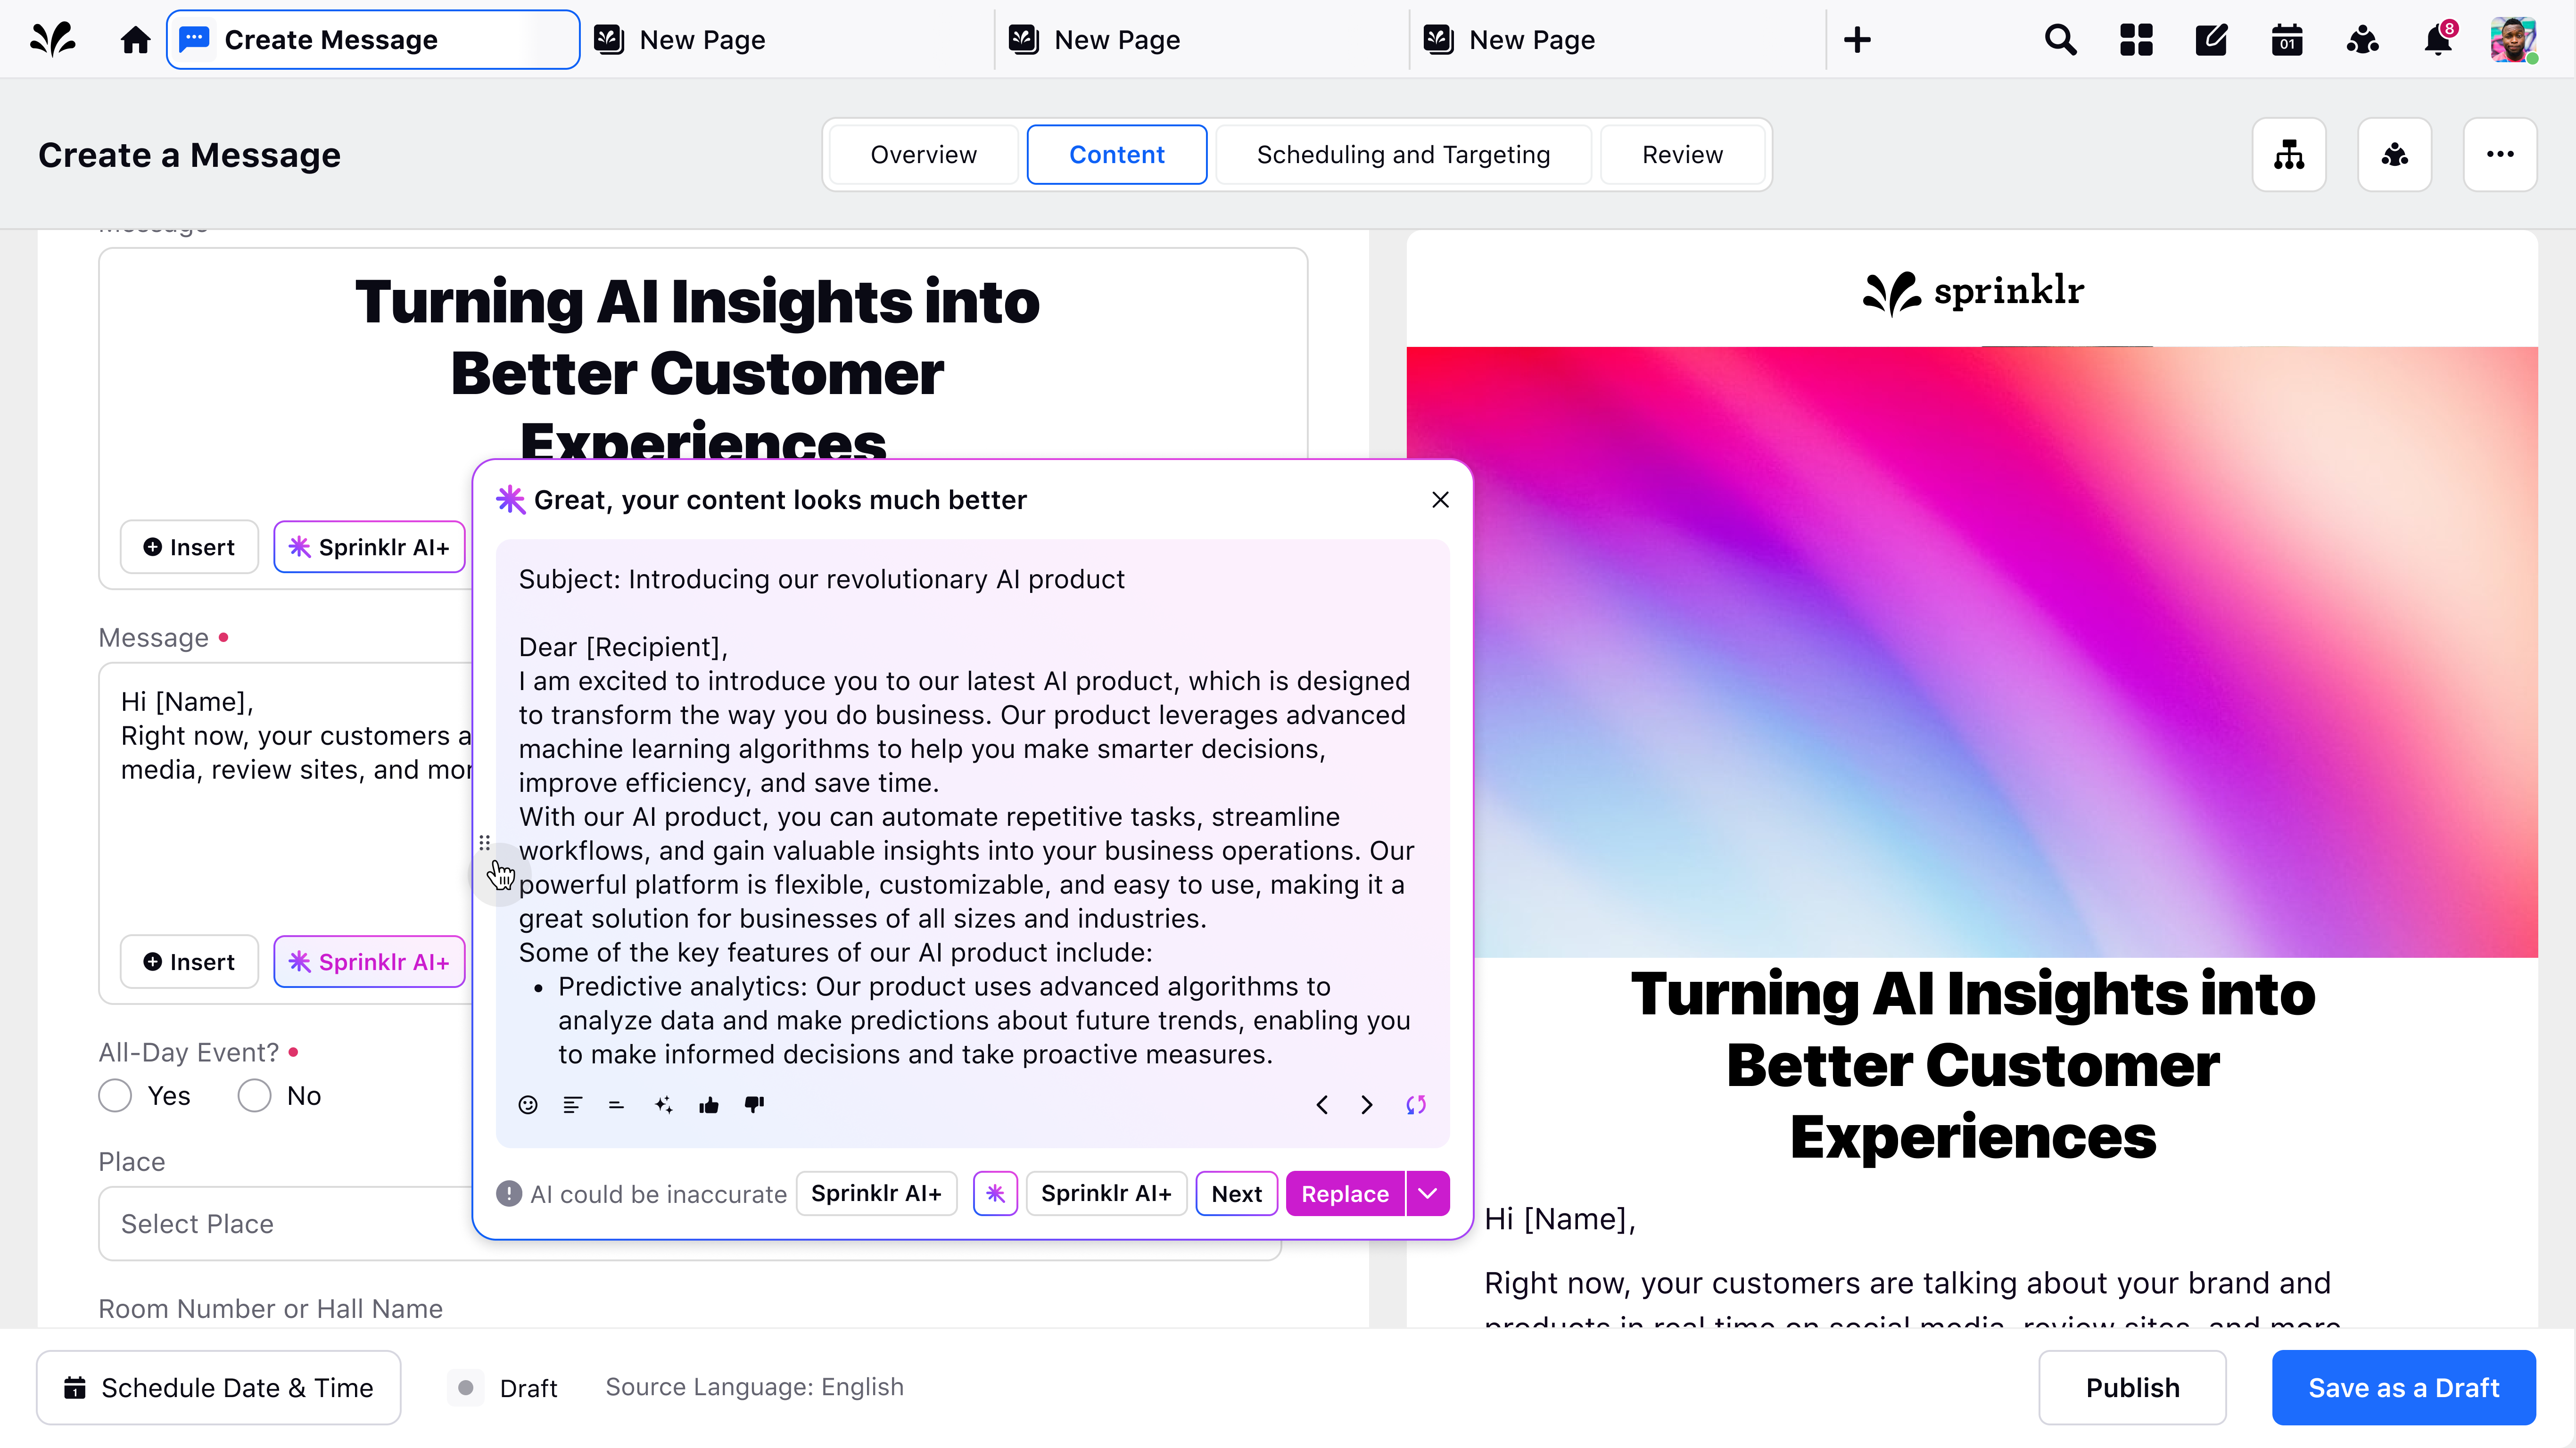Select Yes for All-Day Event

116,1096
